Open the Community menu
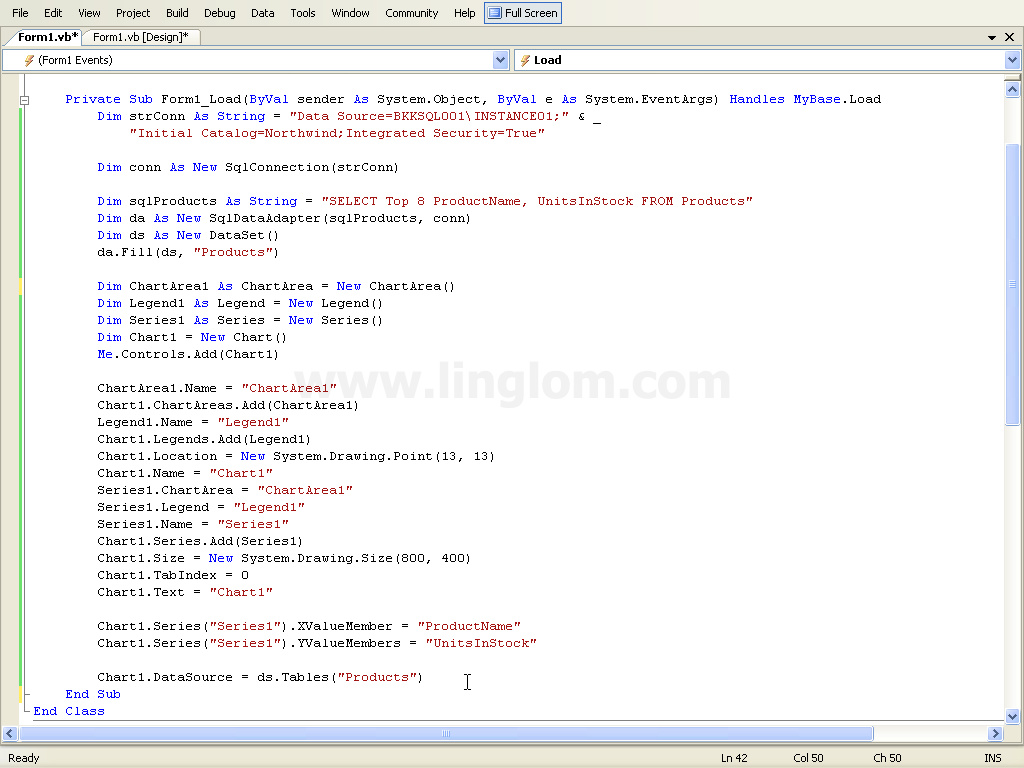The height and width of the screenshot is (768, 1024). pos(411,13)
